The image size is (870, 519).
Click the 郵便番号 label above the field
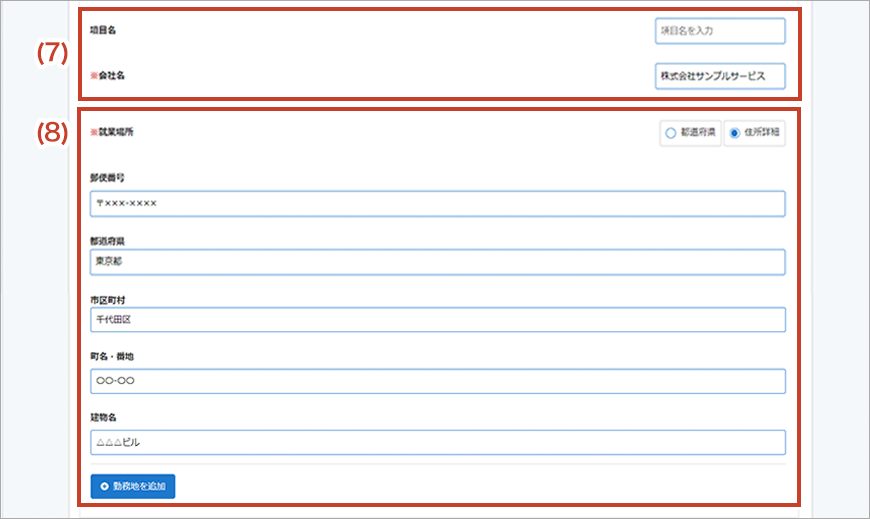click(107, 177)
